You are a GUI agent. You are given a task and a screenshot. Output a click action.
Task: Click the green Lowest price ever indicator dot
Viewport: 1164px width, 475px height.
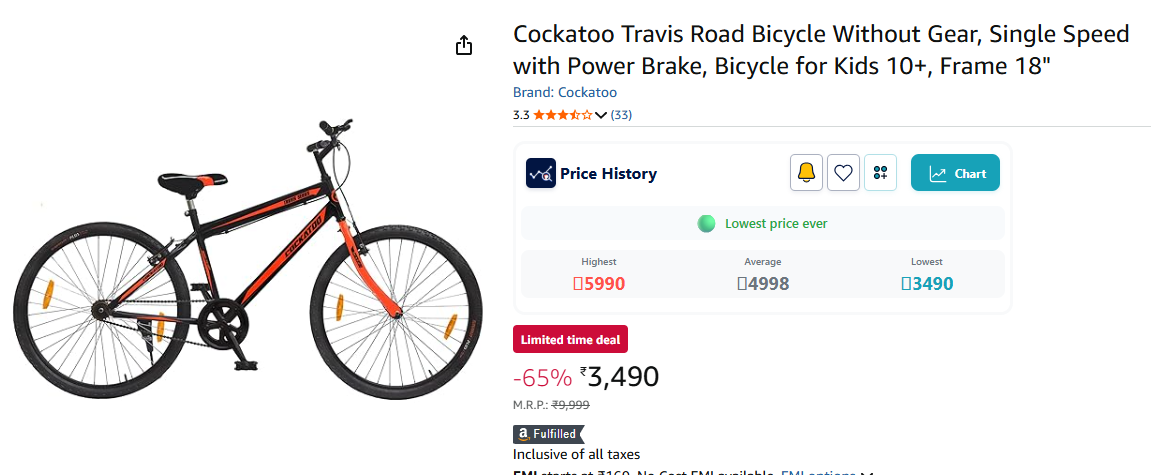coord(707,223)
